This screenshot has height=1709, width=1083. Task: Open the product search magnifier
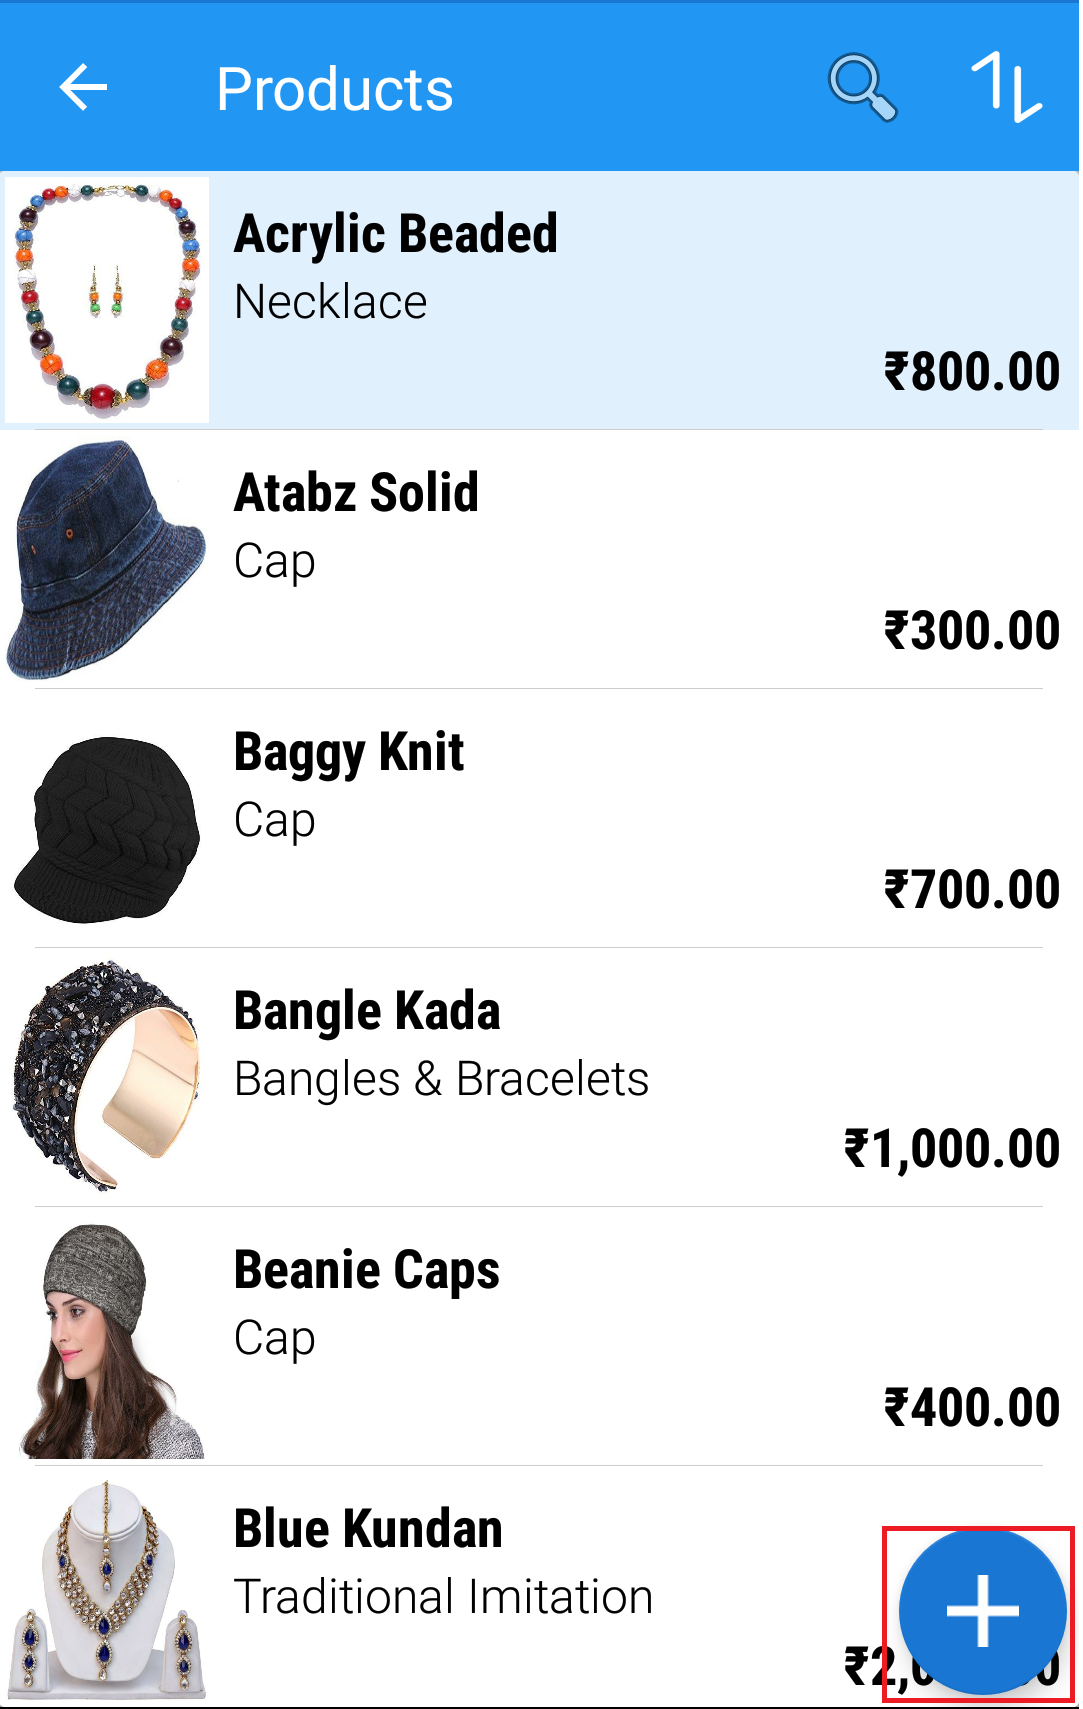point(862,88)
